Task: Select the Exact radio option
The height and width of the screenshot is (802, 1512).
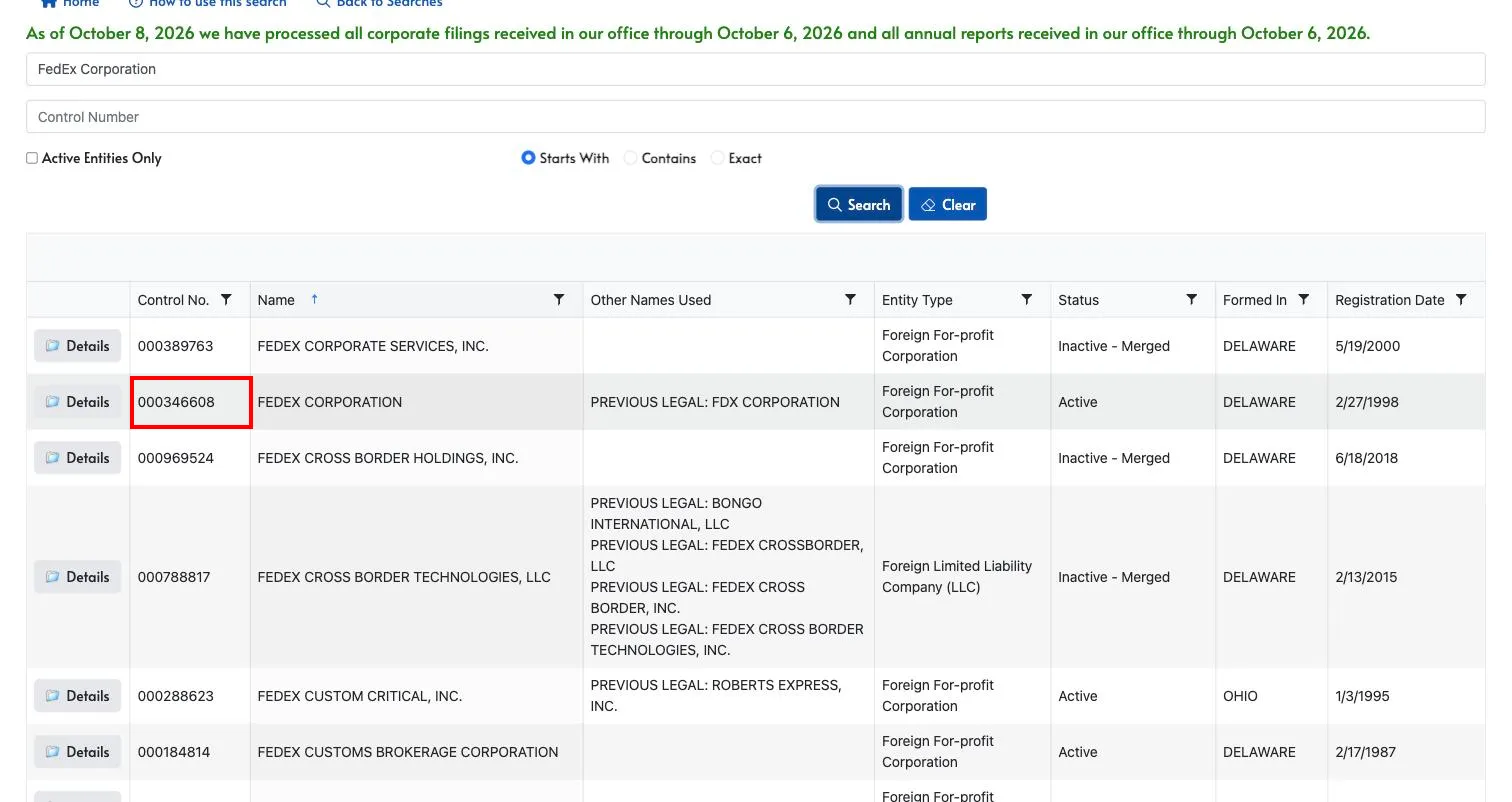Action: [717, 158]
